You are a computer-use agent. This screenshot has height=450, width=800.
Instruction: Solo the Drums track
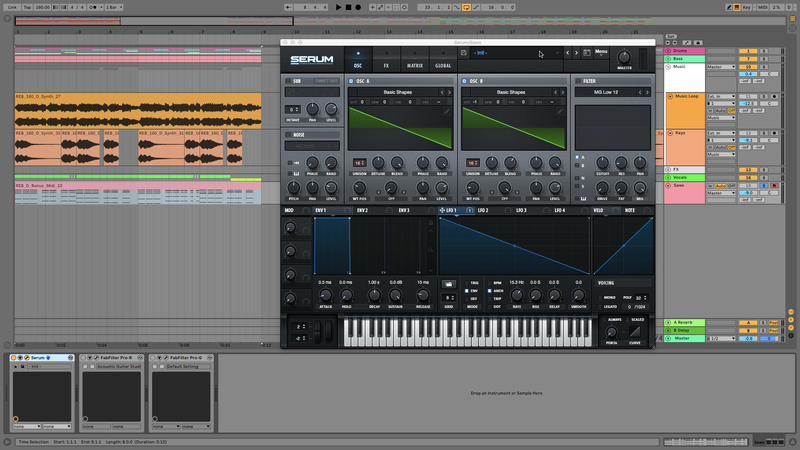[764, 51]
